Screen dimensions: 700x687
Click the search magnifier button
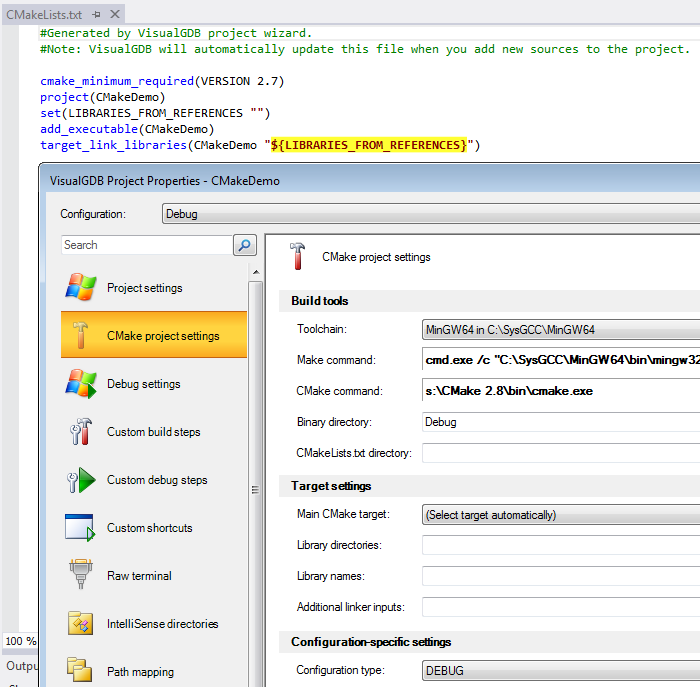pos(245,245)
